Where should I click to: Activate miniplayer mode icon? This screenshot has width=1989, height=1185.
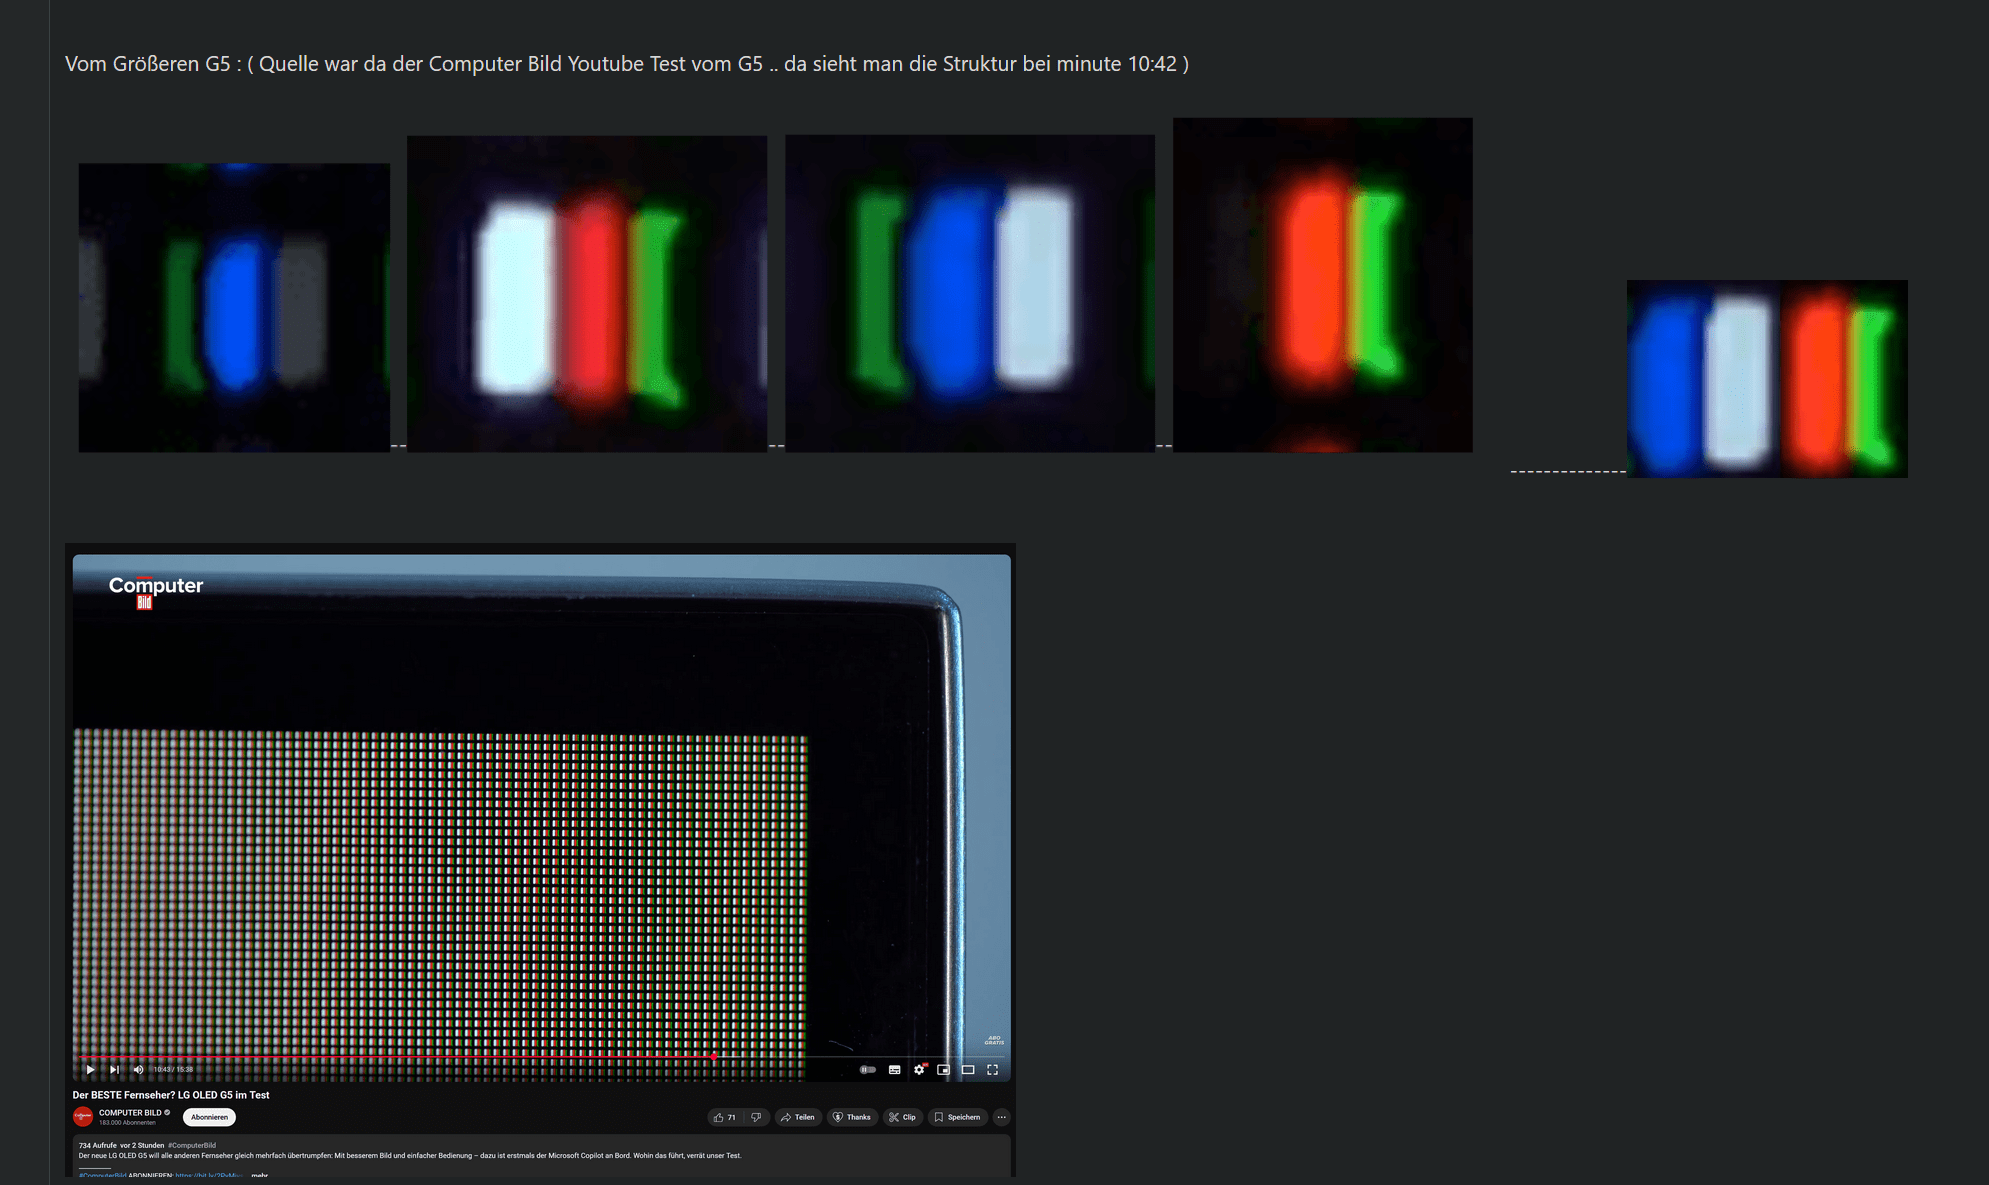click(x=943, y=1070)
